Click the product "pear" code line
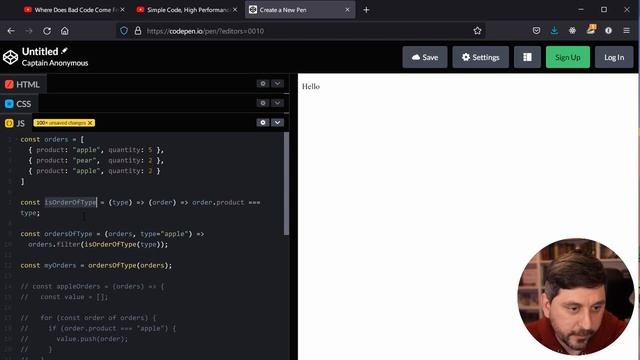 (x=96, y=160)
